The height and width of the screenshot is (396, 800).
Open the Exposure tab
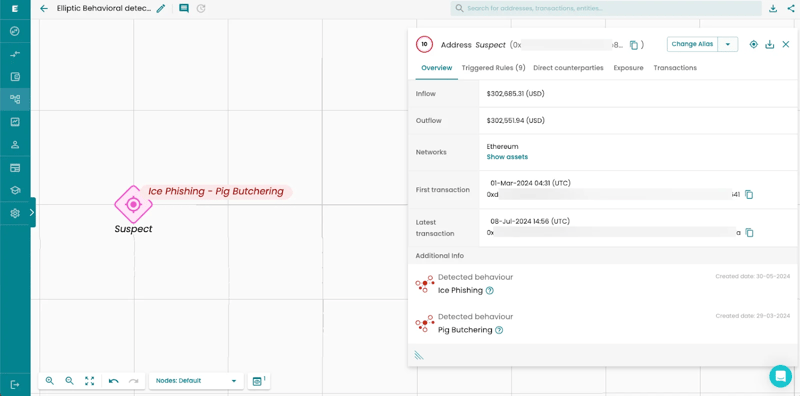(x=629, y=68)
